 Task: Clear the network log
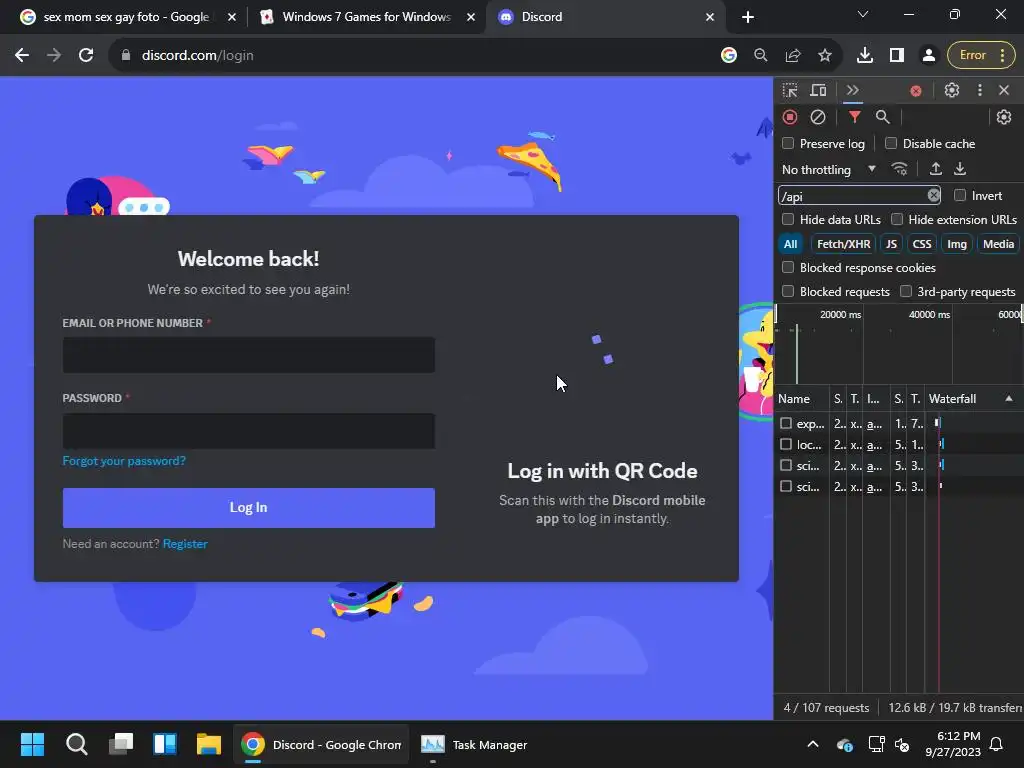[818, 117]
